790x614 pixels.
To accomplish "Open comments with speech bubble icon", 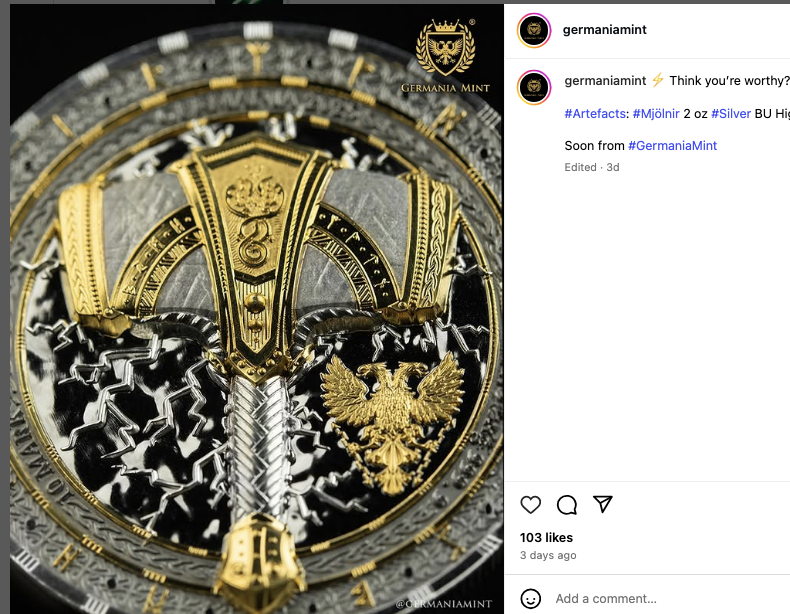I will point(567,504).
